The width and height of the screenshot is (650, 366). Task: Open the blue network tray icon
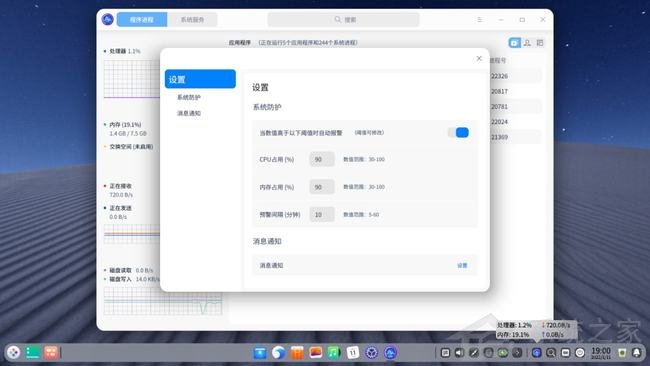tap(536, 353)
